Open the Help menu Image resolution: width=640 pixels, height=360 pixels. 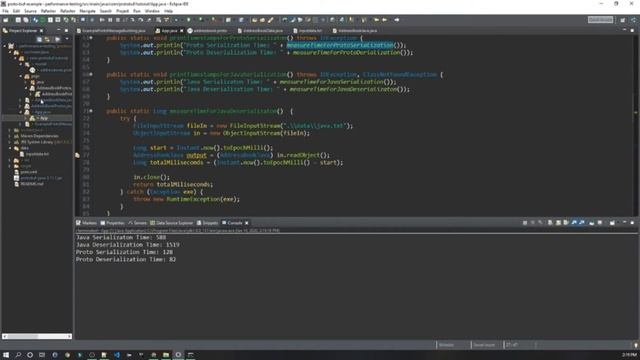(x=168, y=11)
